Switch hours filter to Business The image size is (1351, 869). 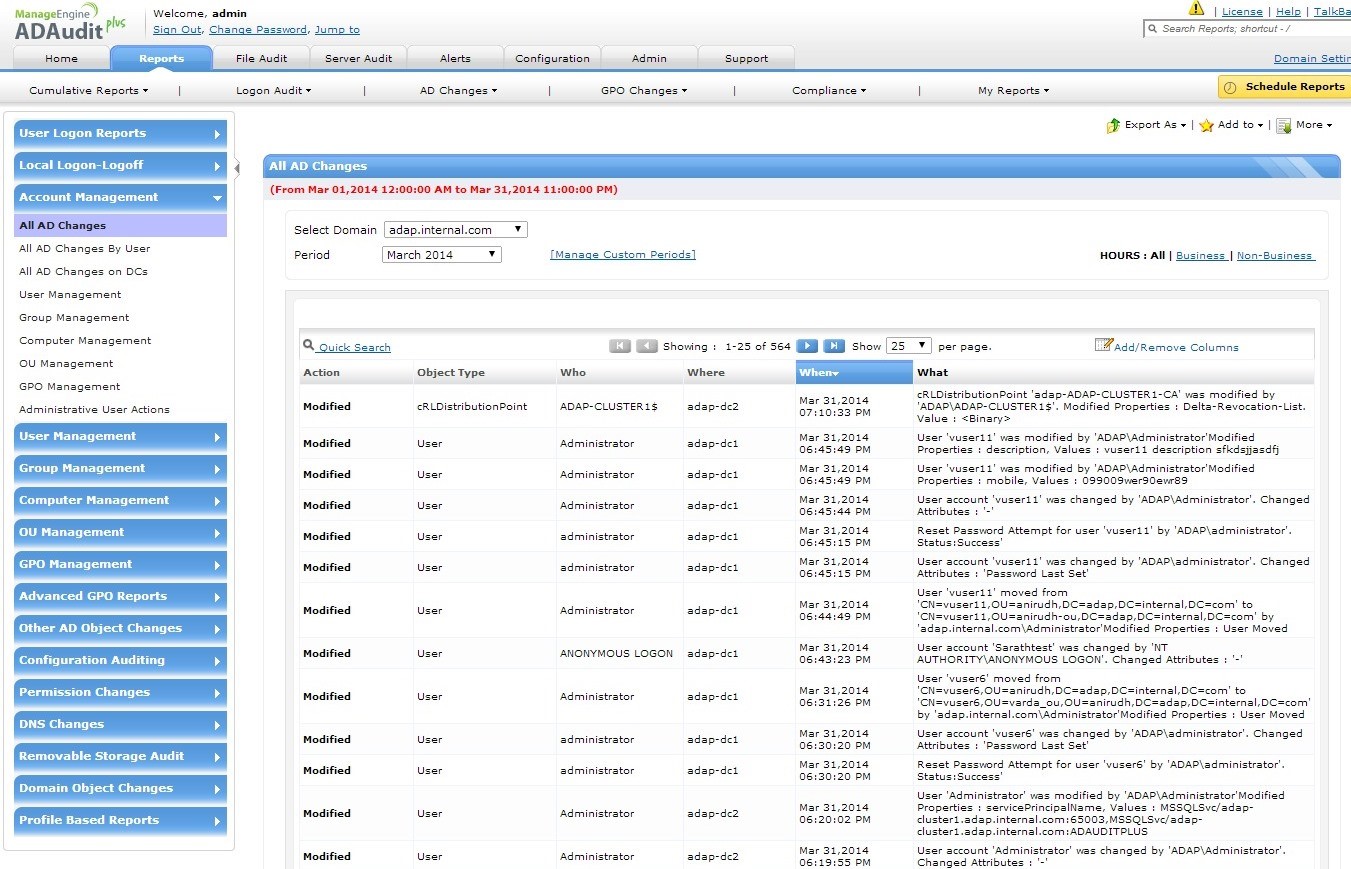point(1200,256)
